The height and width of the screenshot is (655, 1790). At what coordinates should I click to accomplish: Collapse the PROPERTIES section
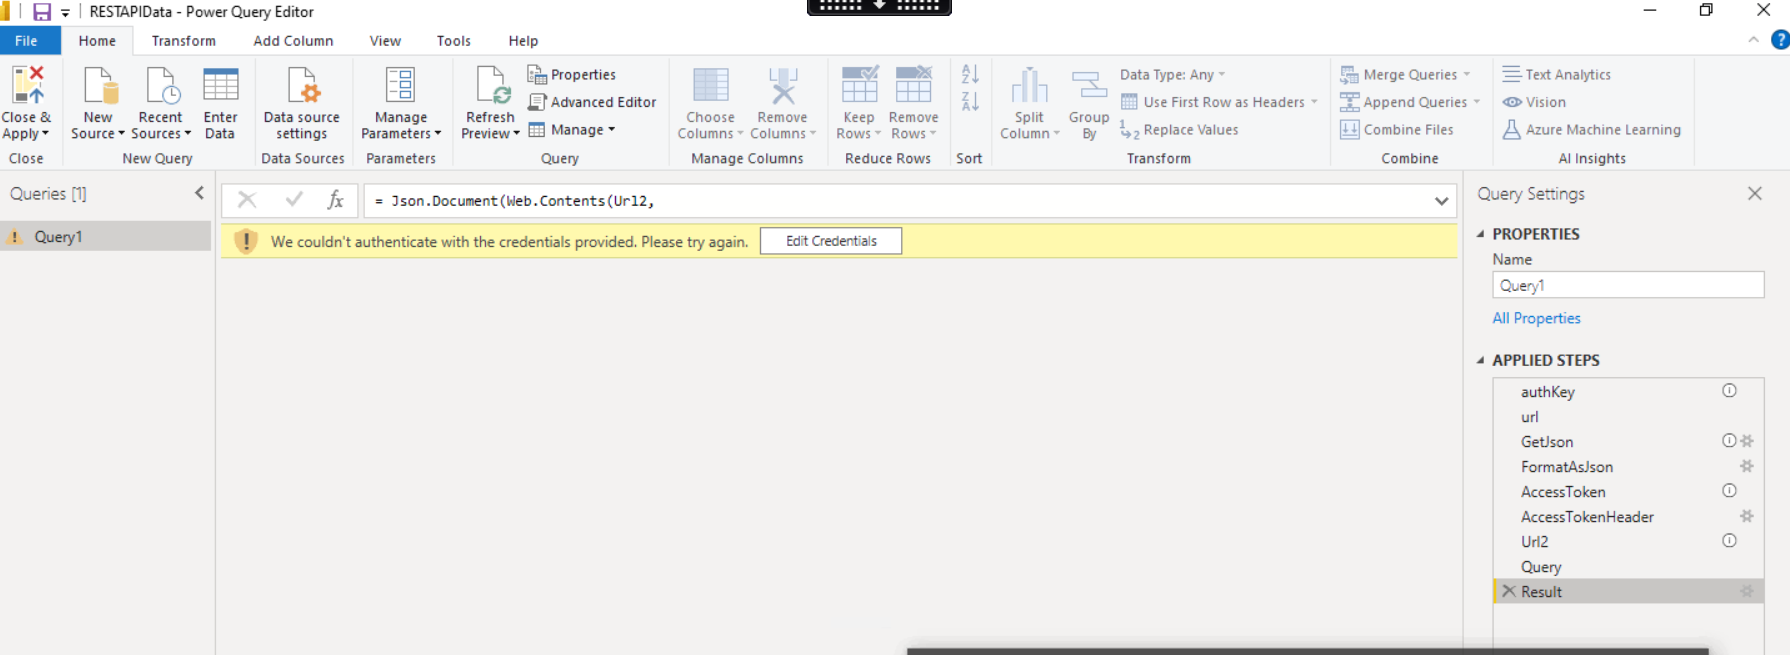(x=1481, y=234)
